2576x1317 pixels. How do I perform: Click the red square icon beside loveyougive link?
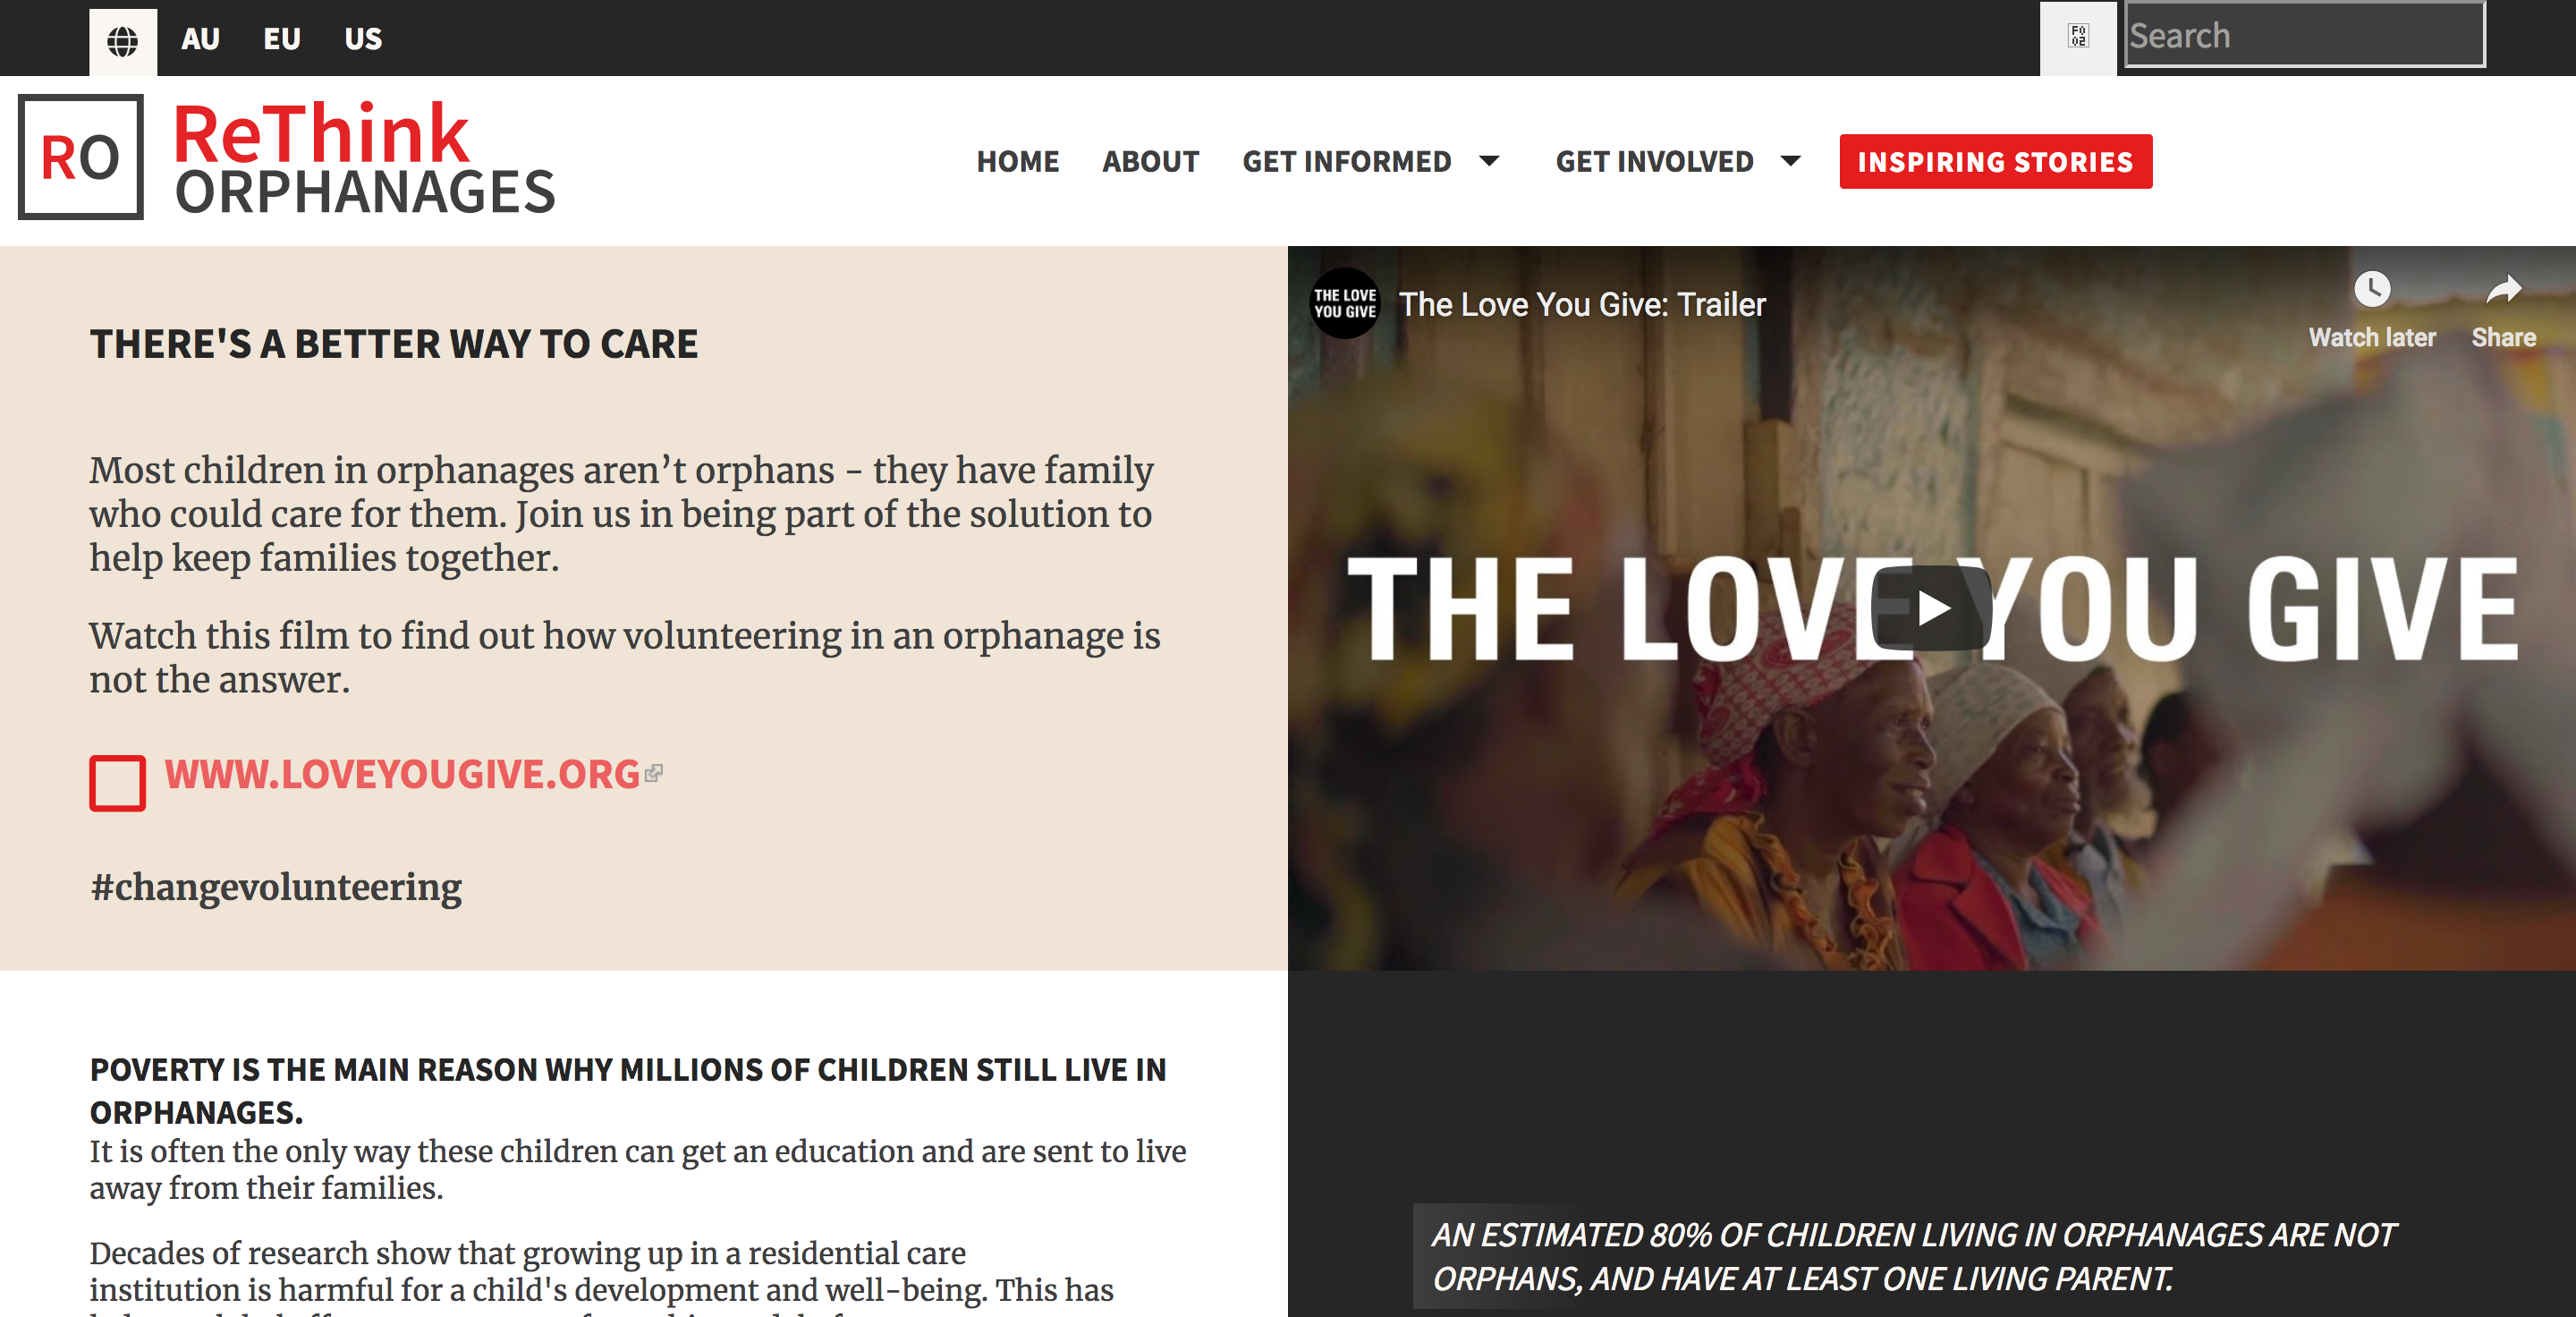click(x=118, y=783)
